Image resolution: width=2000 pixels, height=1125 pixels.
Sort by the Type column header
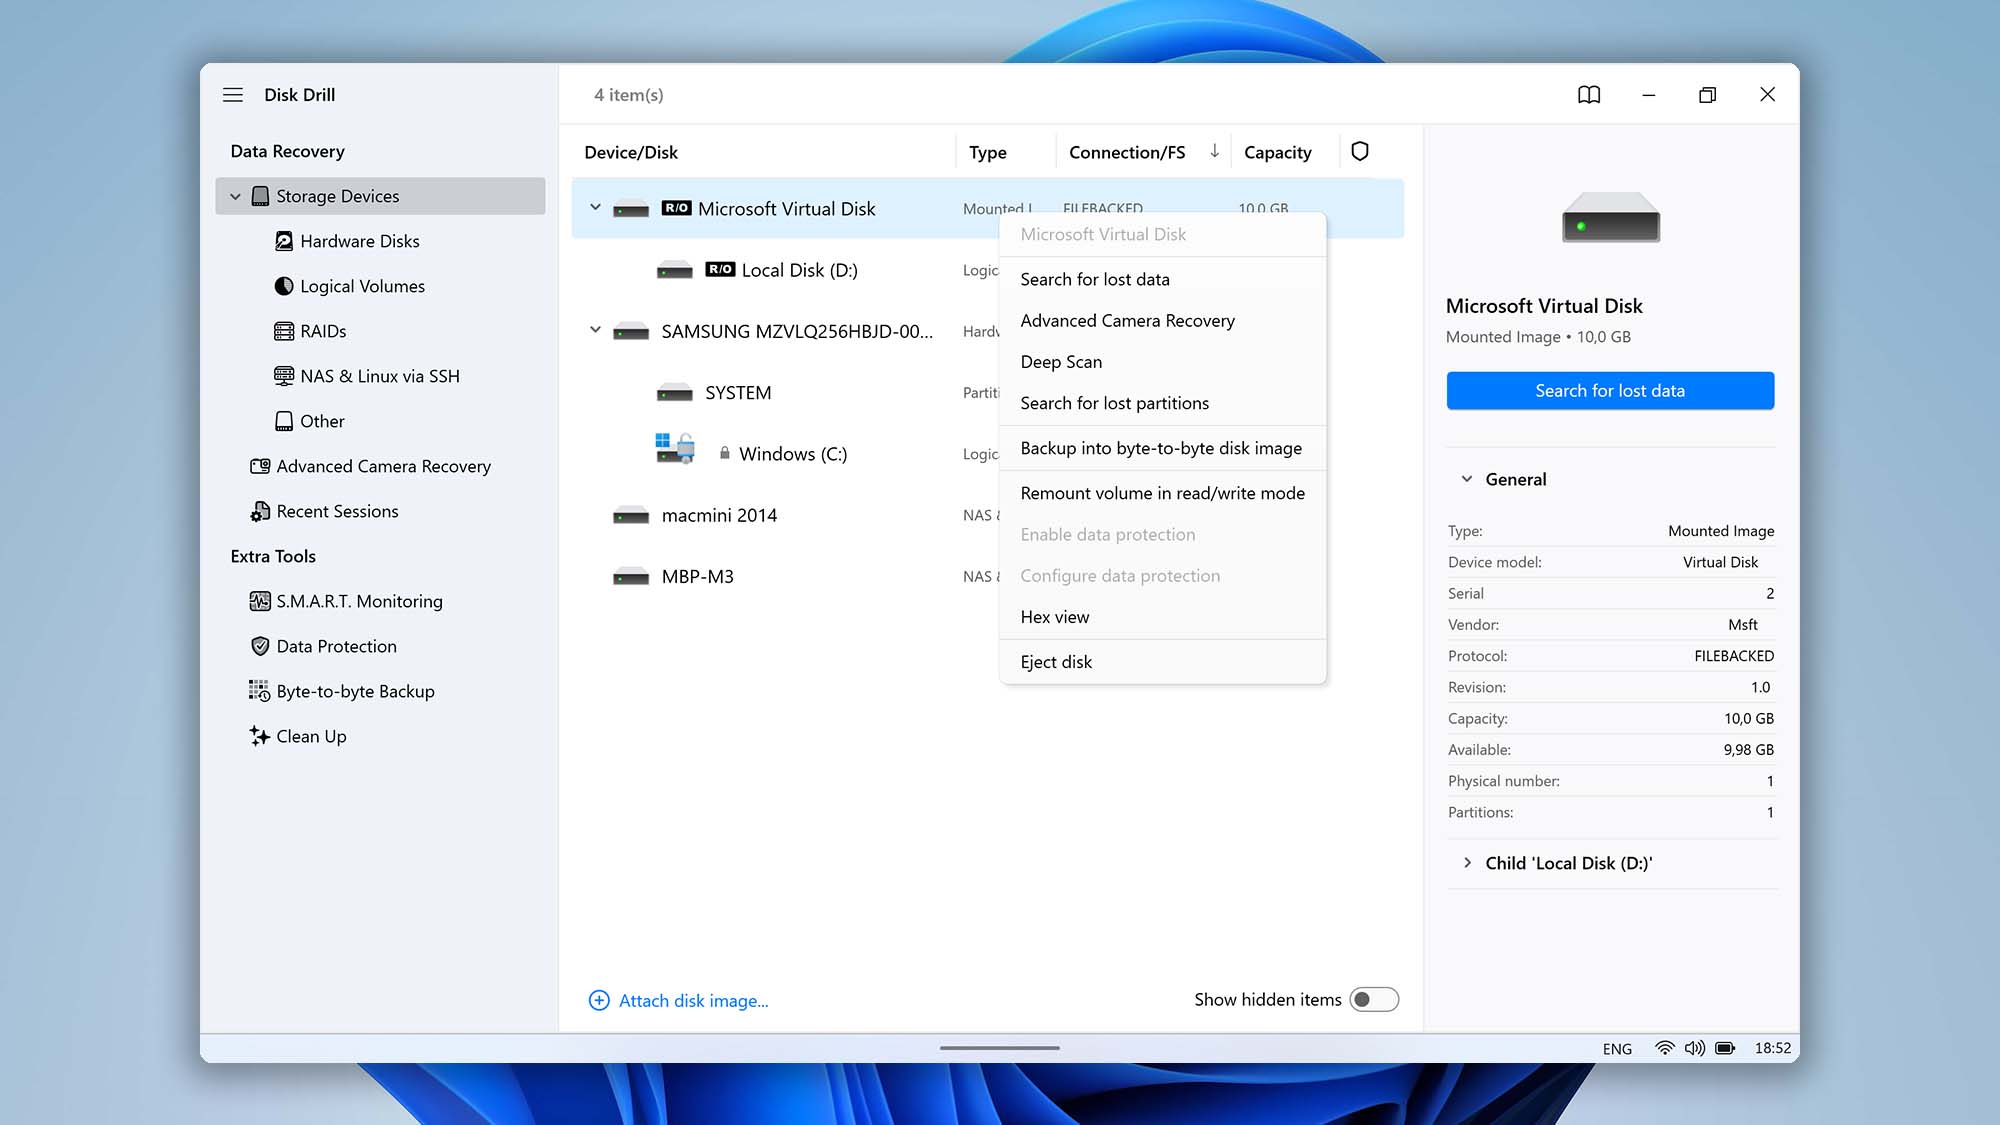(987, 152)
